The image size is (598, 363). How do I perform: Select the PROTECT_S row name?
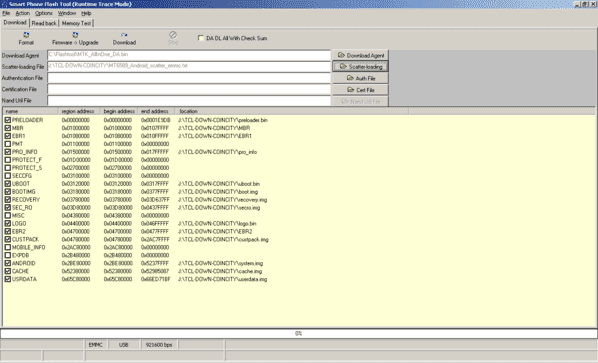tap(27, 168)
